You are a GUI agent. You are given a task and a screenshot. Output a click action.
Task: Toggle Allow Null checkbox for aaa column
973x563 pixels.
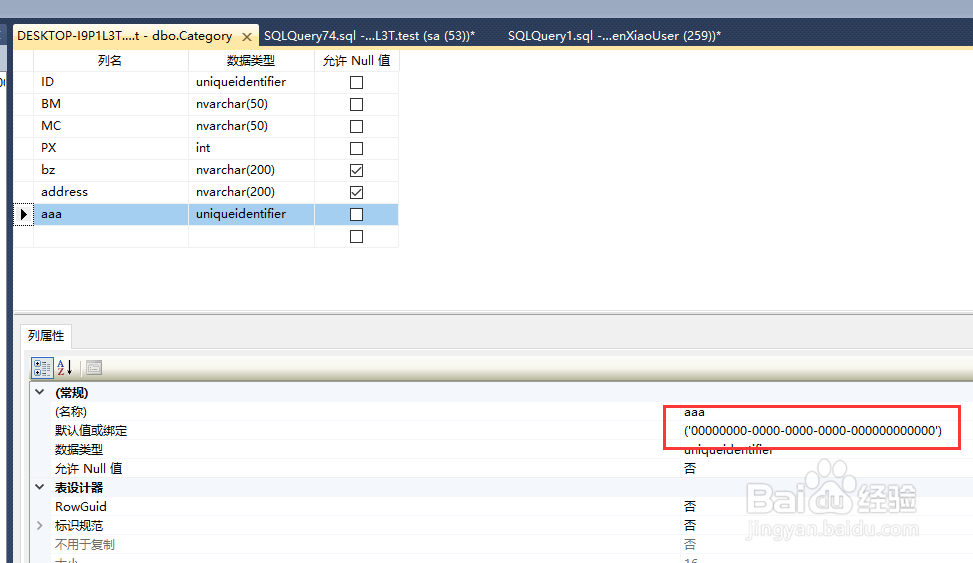356,214
